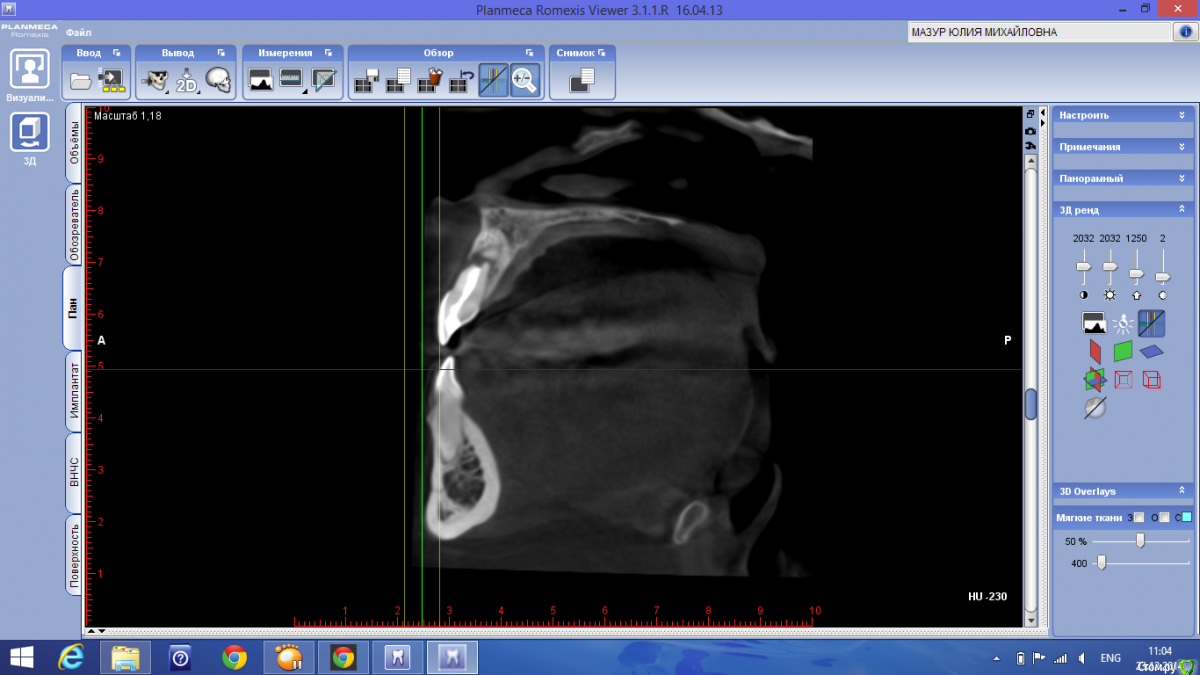This screenshot has height=675, width=1200.
Task: Click the Визуализация module button
Action: [30, 76]
